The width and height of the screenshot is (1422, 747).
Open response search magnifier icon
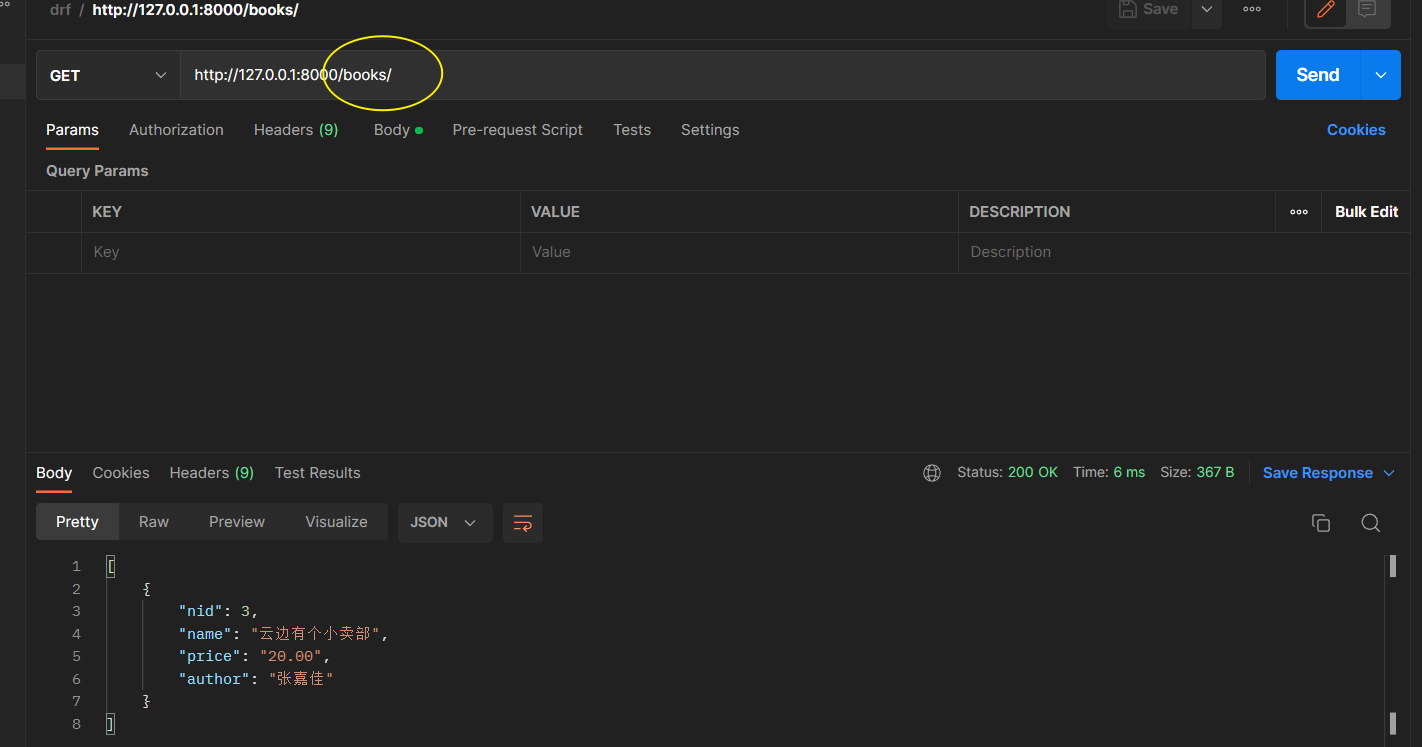1371,523
